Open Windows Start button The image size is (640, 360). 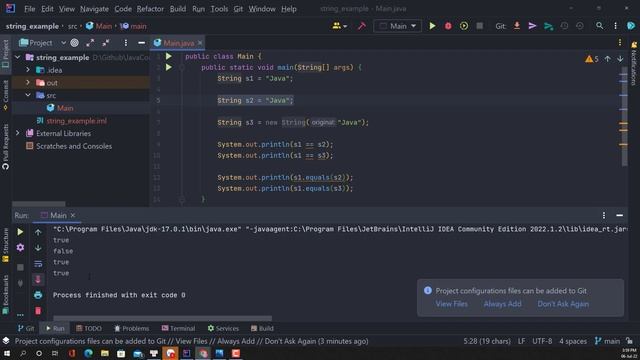click(x=7, y=353)
